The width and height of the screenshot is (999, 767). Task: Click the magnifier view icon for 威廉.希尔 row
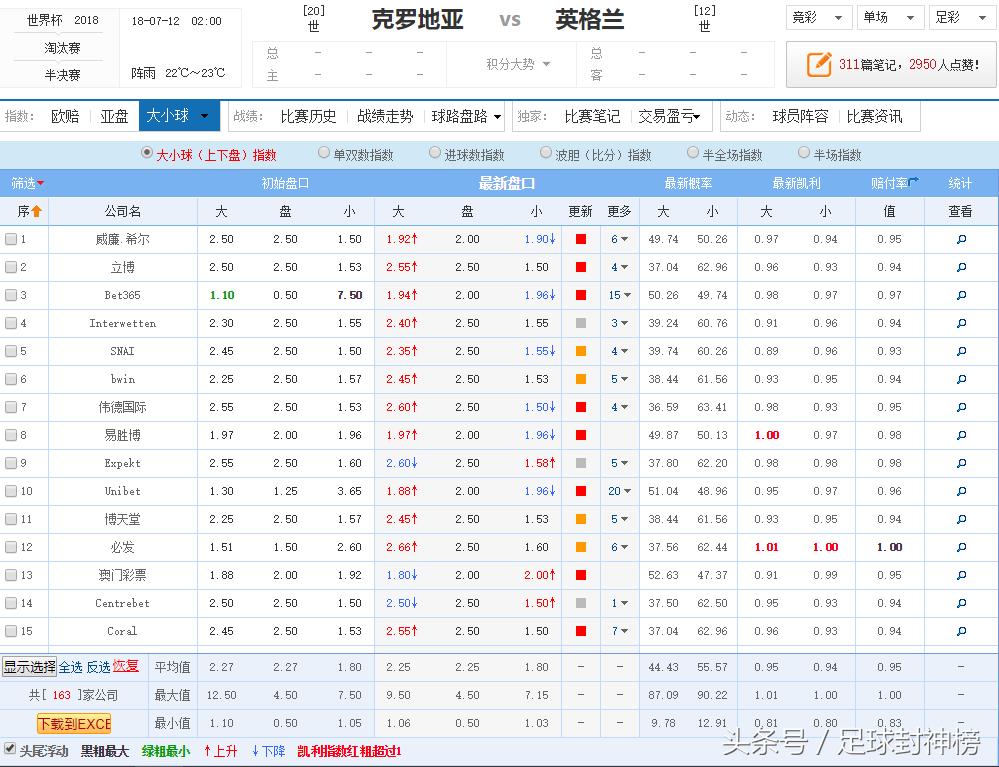pyautogui.click(x=962, y=239)
